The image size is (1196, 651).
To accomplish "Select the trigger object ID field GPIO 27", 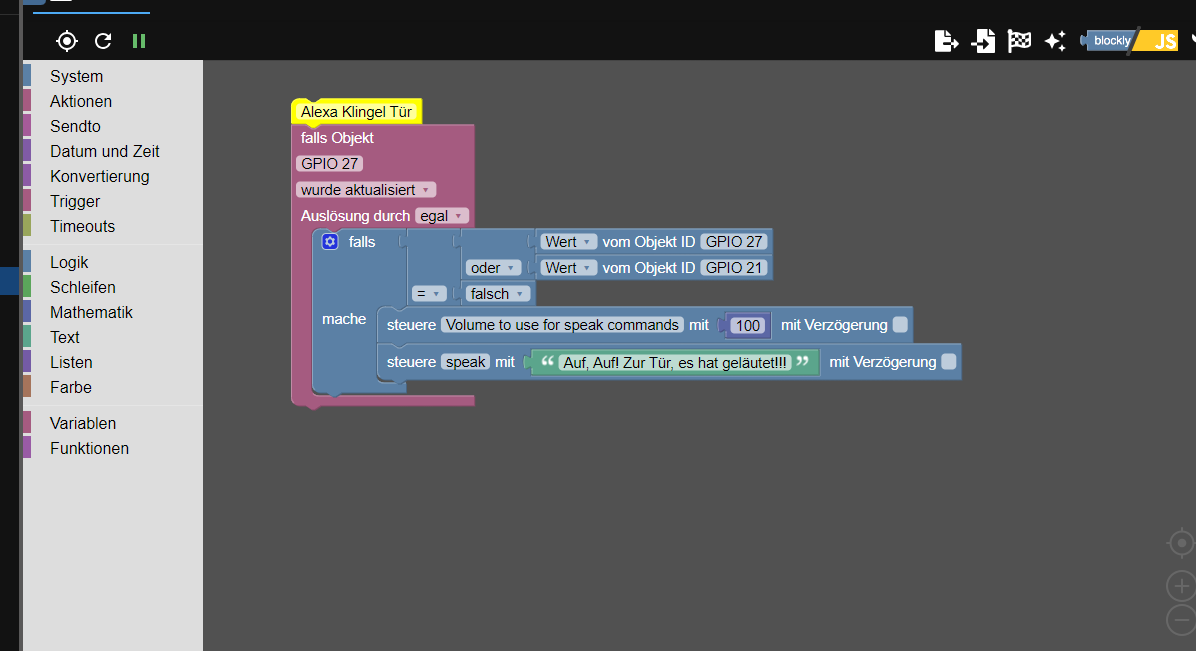I will (x=330, y=163).
